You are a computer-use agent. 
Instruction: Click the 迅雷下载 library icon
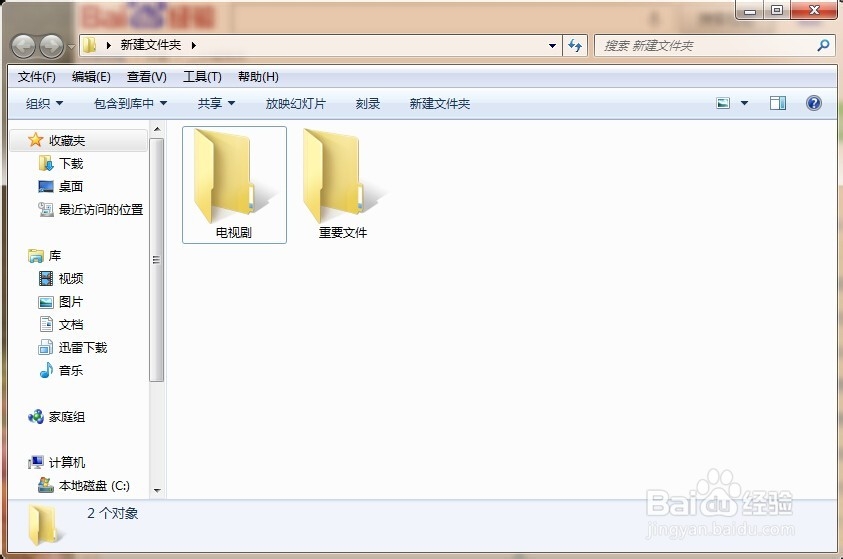coord(46,348)
